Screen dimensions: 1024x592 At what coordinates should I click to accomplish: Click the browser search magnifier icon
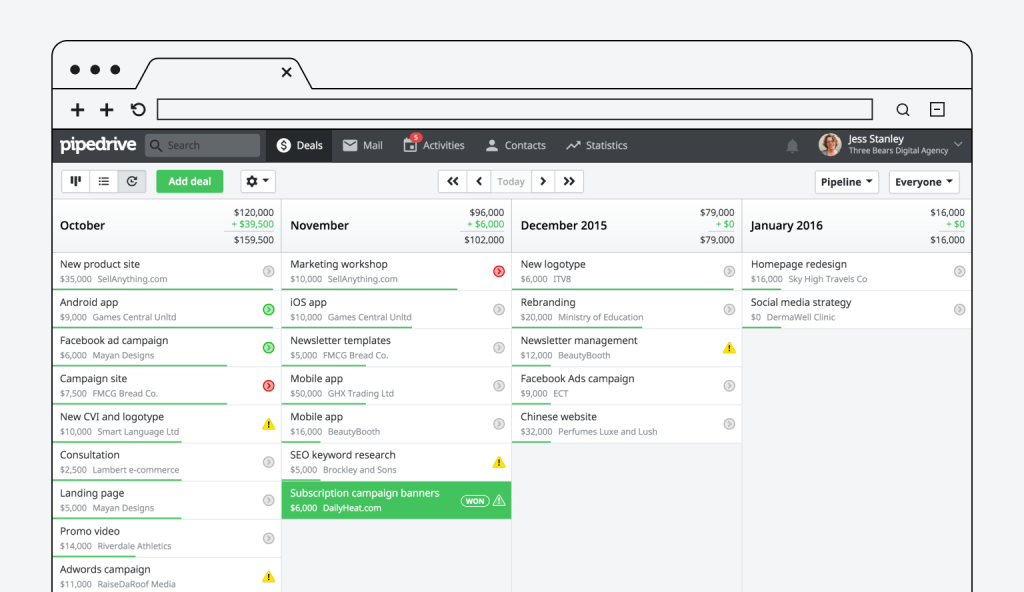[902, 110]
